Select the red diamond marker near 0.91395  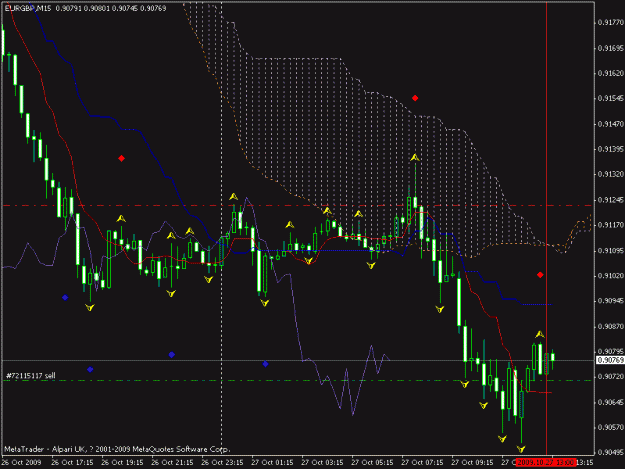122,159
